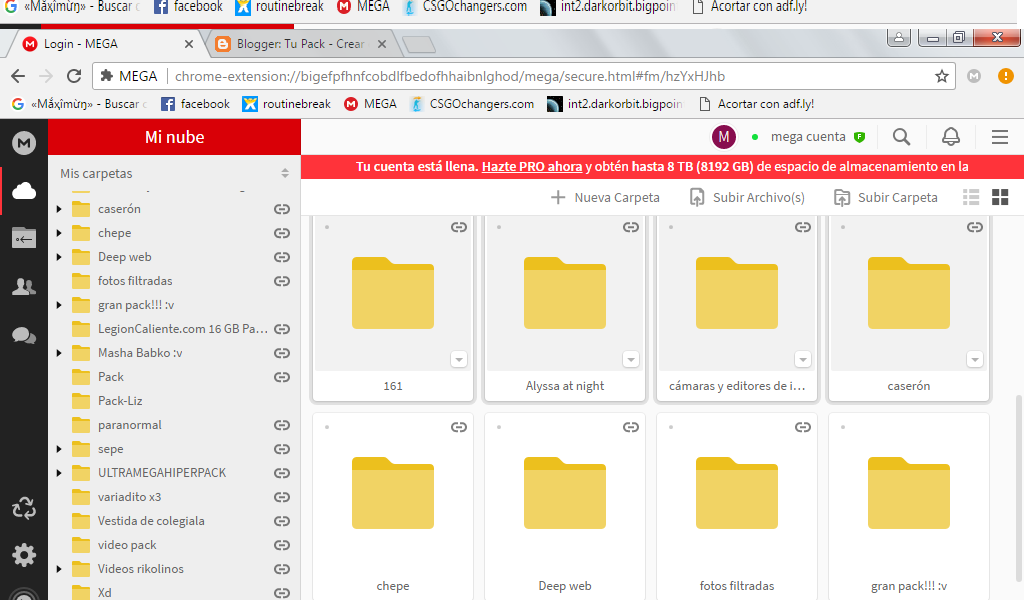Open the hamburger menu in MEGA header

pos(999,136)
